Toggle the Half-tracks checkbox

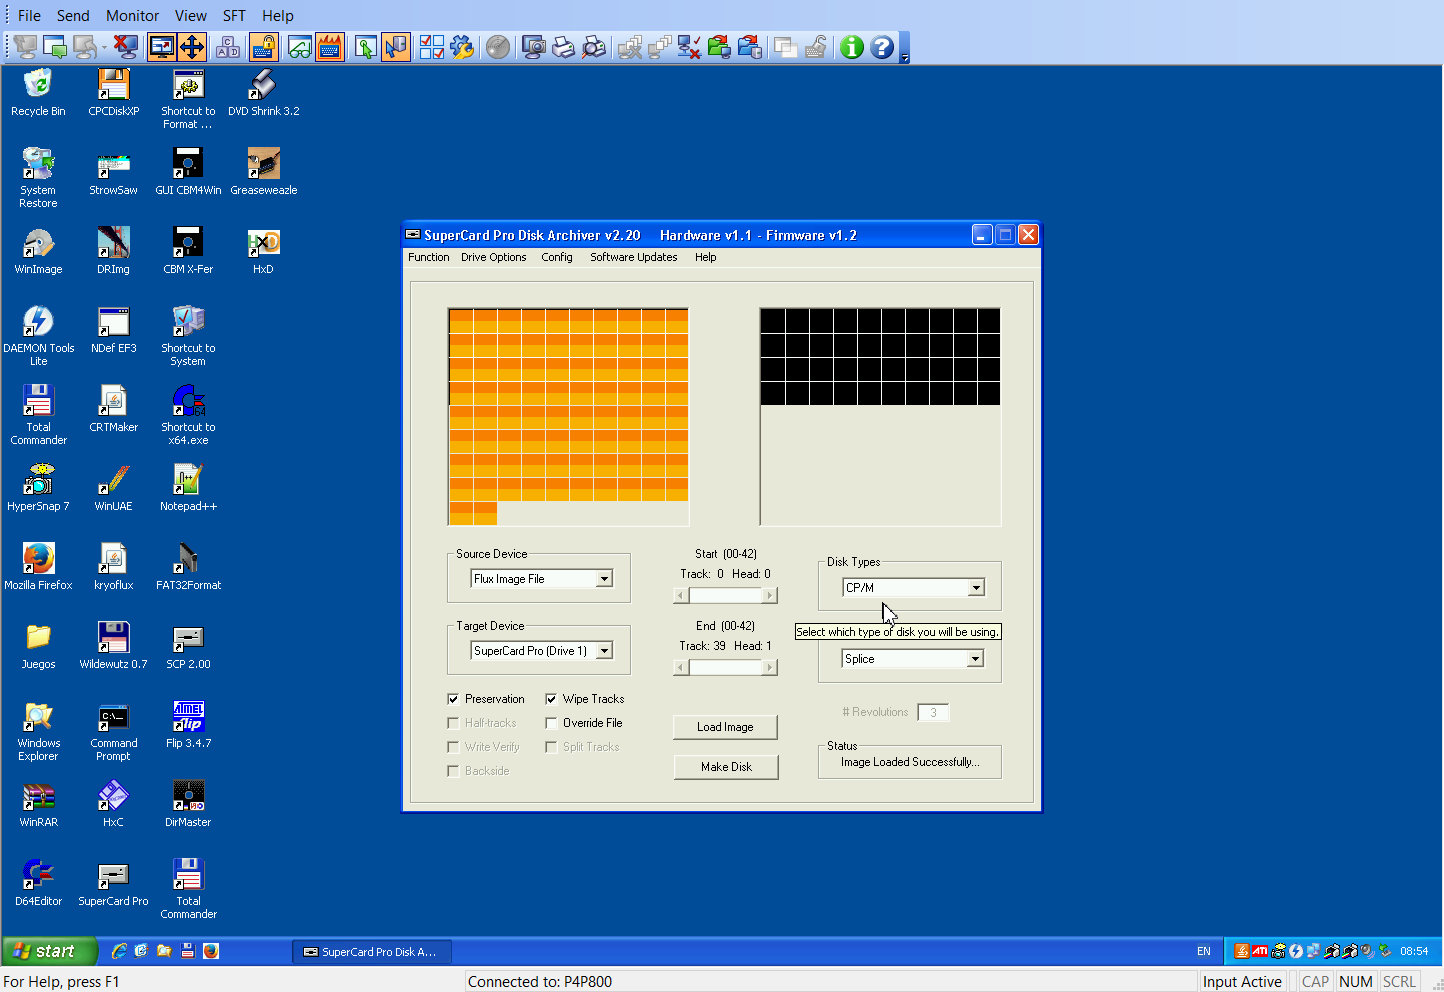[x=453, y=723]
